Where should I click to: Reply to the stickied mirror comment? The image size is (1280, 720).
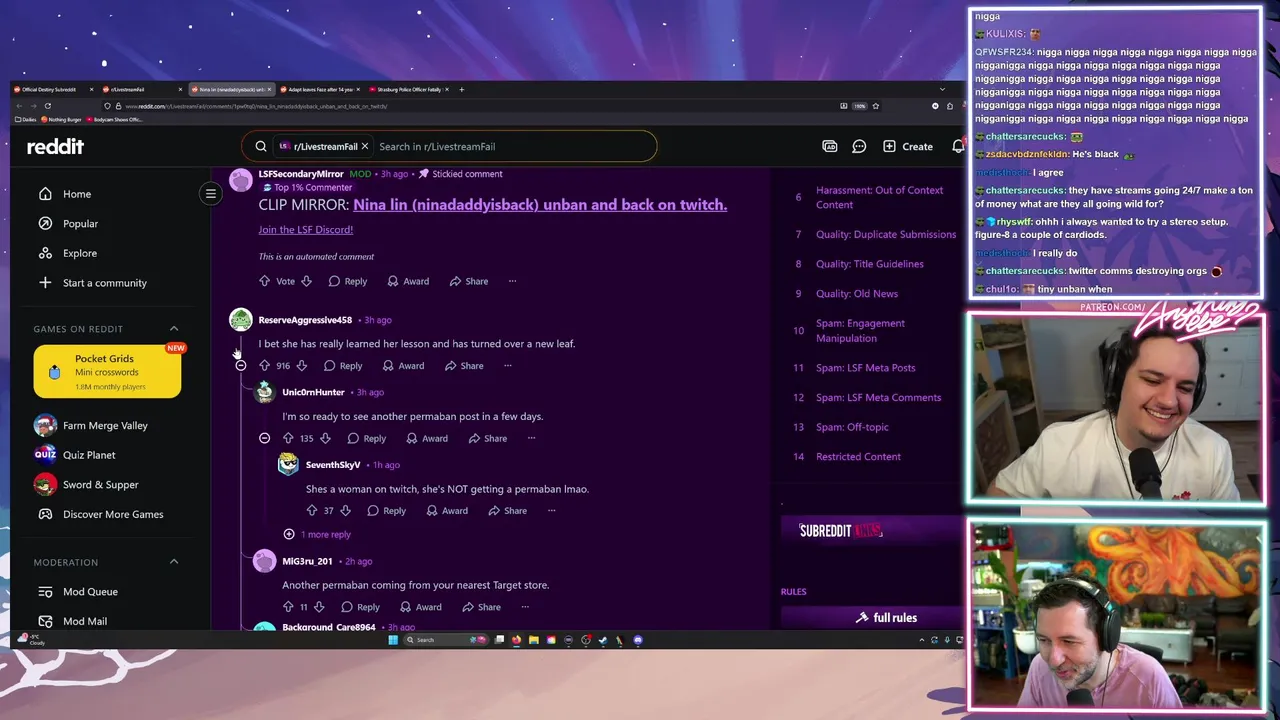click(x=347, y=281)
